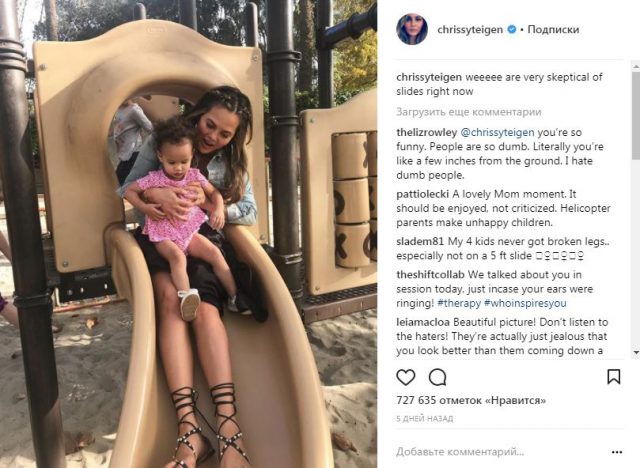
Task: Open comment speech bubble icon
Action: 438,377
